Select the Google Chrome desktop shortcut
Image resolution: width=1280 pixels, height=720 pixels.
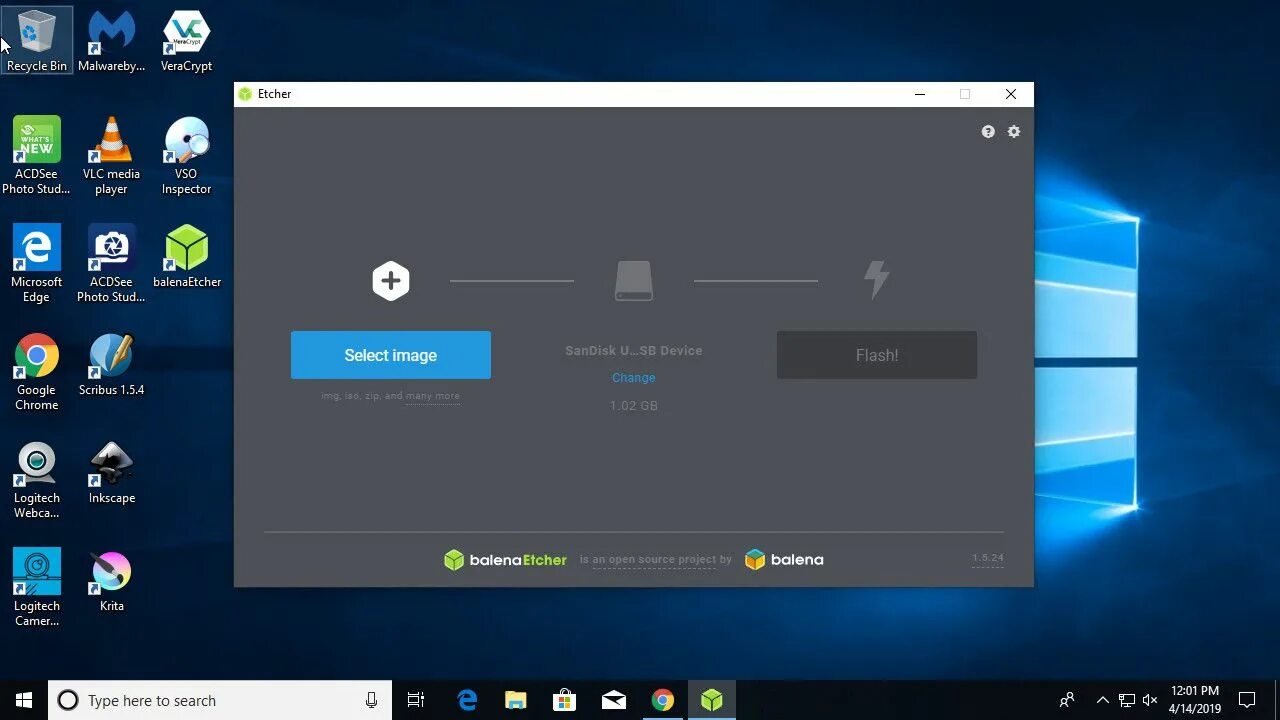coord(37,372)
